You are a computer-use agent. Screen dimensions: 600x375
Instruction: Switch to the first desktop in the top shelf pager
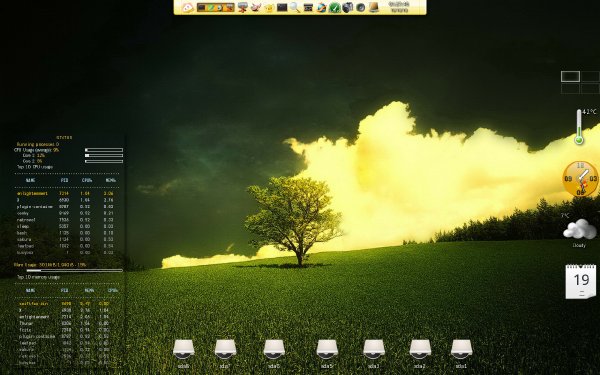click(x=201, y=7)
